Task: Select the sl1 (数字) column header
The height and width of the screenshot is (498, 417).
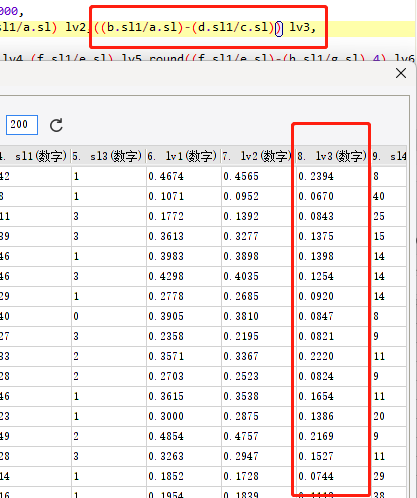Action: point(35,156)
